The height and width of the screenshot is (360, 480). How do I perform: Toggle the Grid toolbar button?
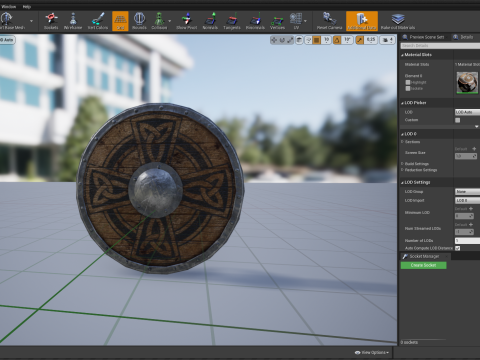click(x=120, y=21)
